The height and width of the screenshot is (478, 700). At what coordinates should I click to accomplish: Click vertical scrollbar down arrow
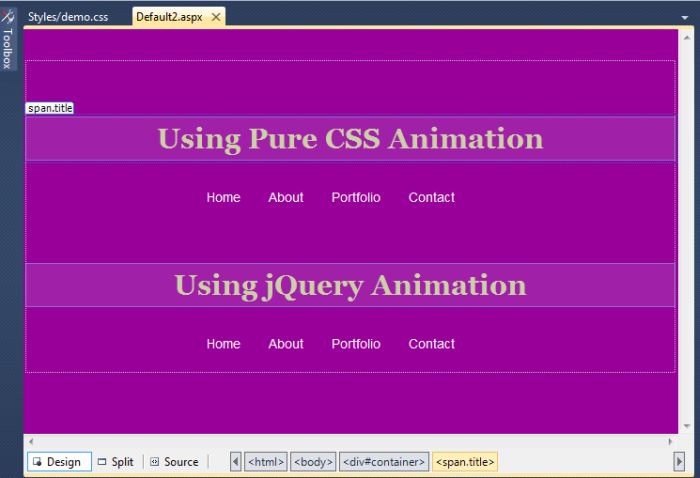687,426
